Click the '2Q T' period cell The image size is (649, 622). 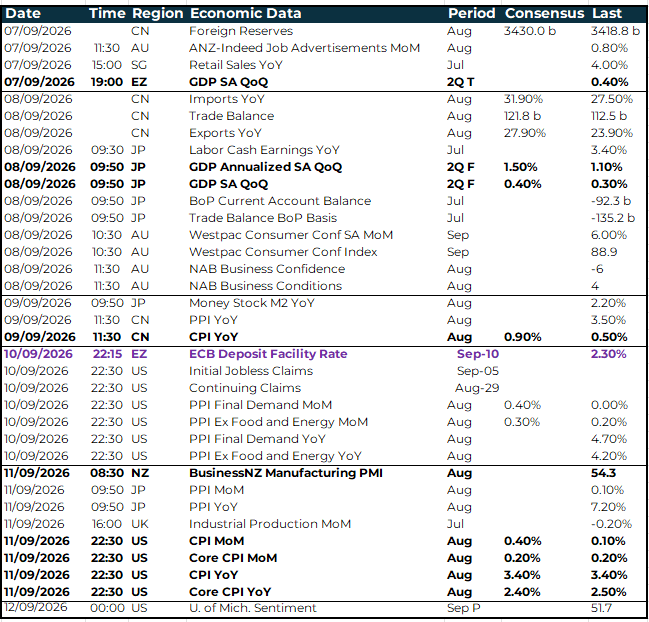(460, 82)
